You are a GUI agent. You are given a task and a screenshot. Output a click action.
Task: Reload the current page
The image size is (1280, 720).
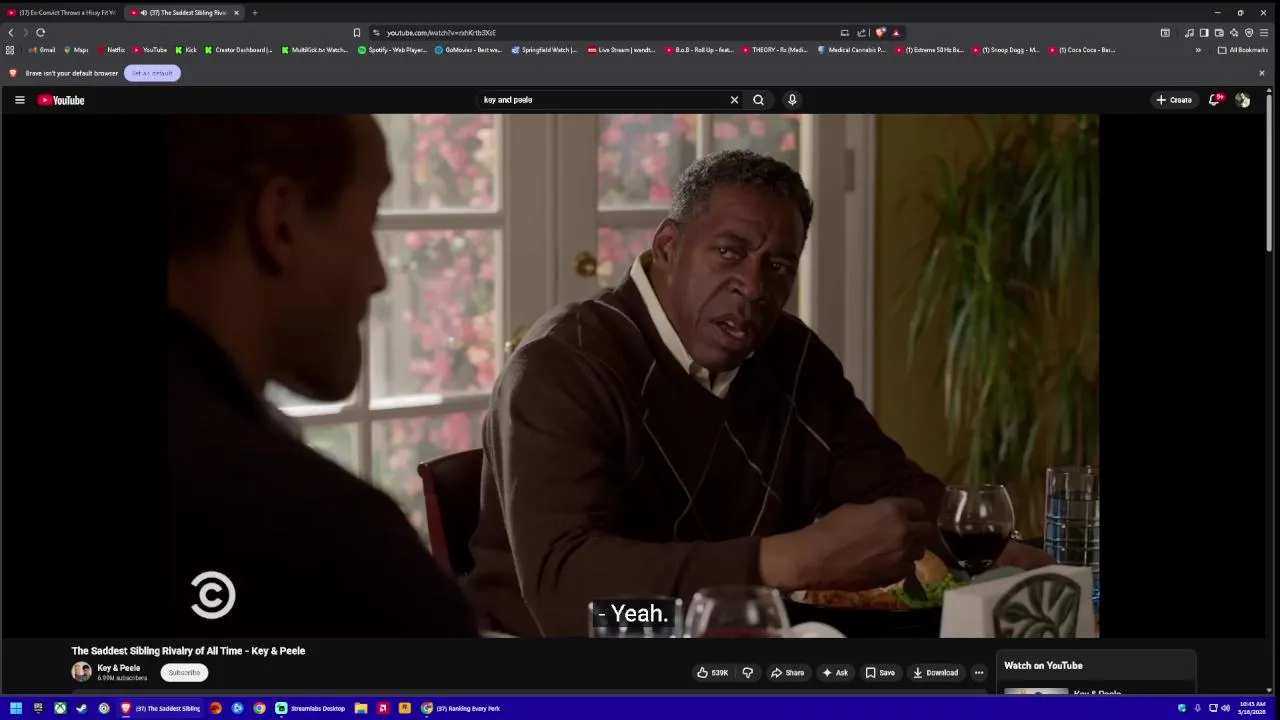point(41,33)
